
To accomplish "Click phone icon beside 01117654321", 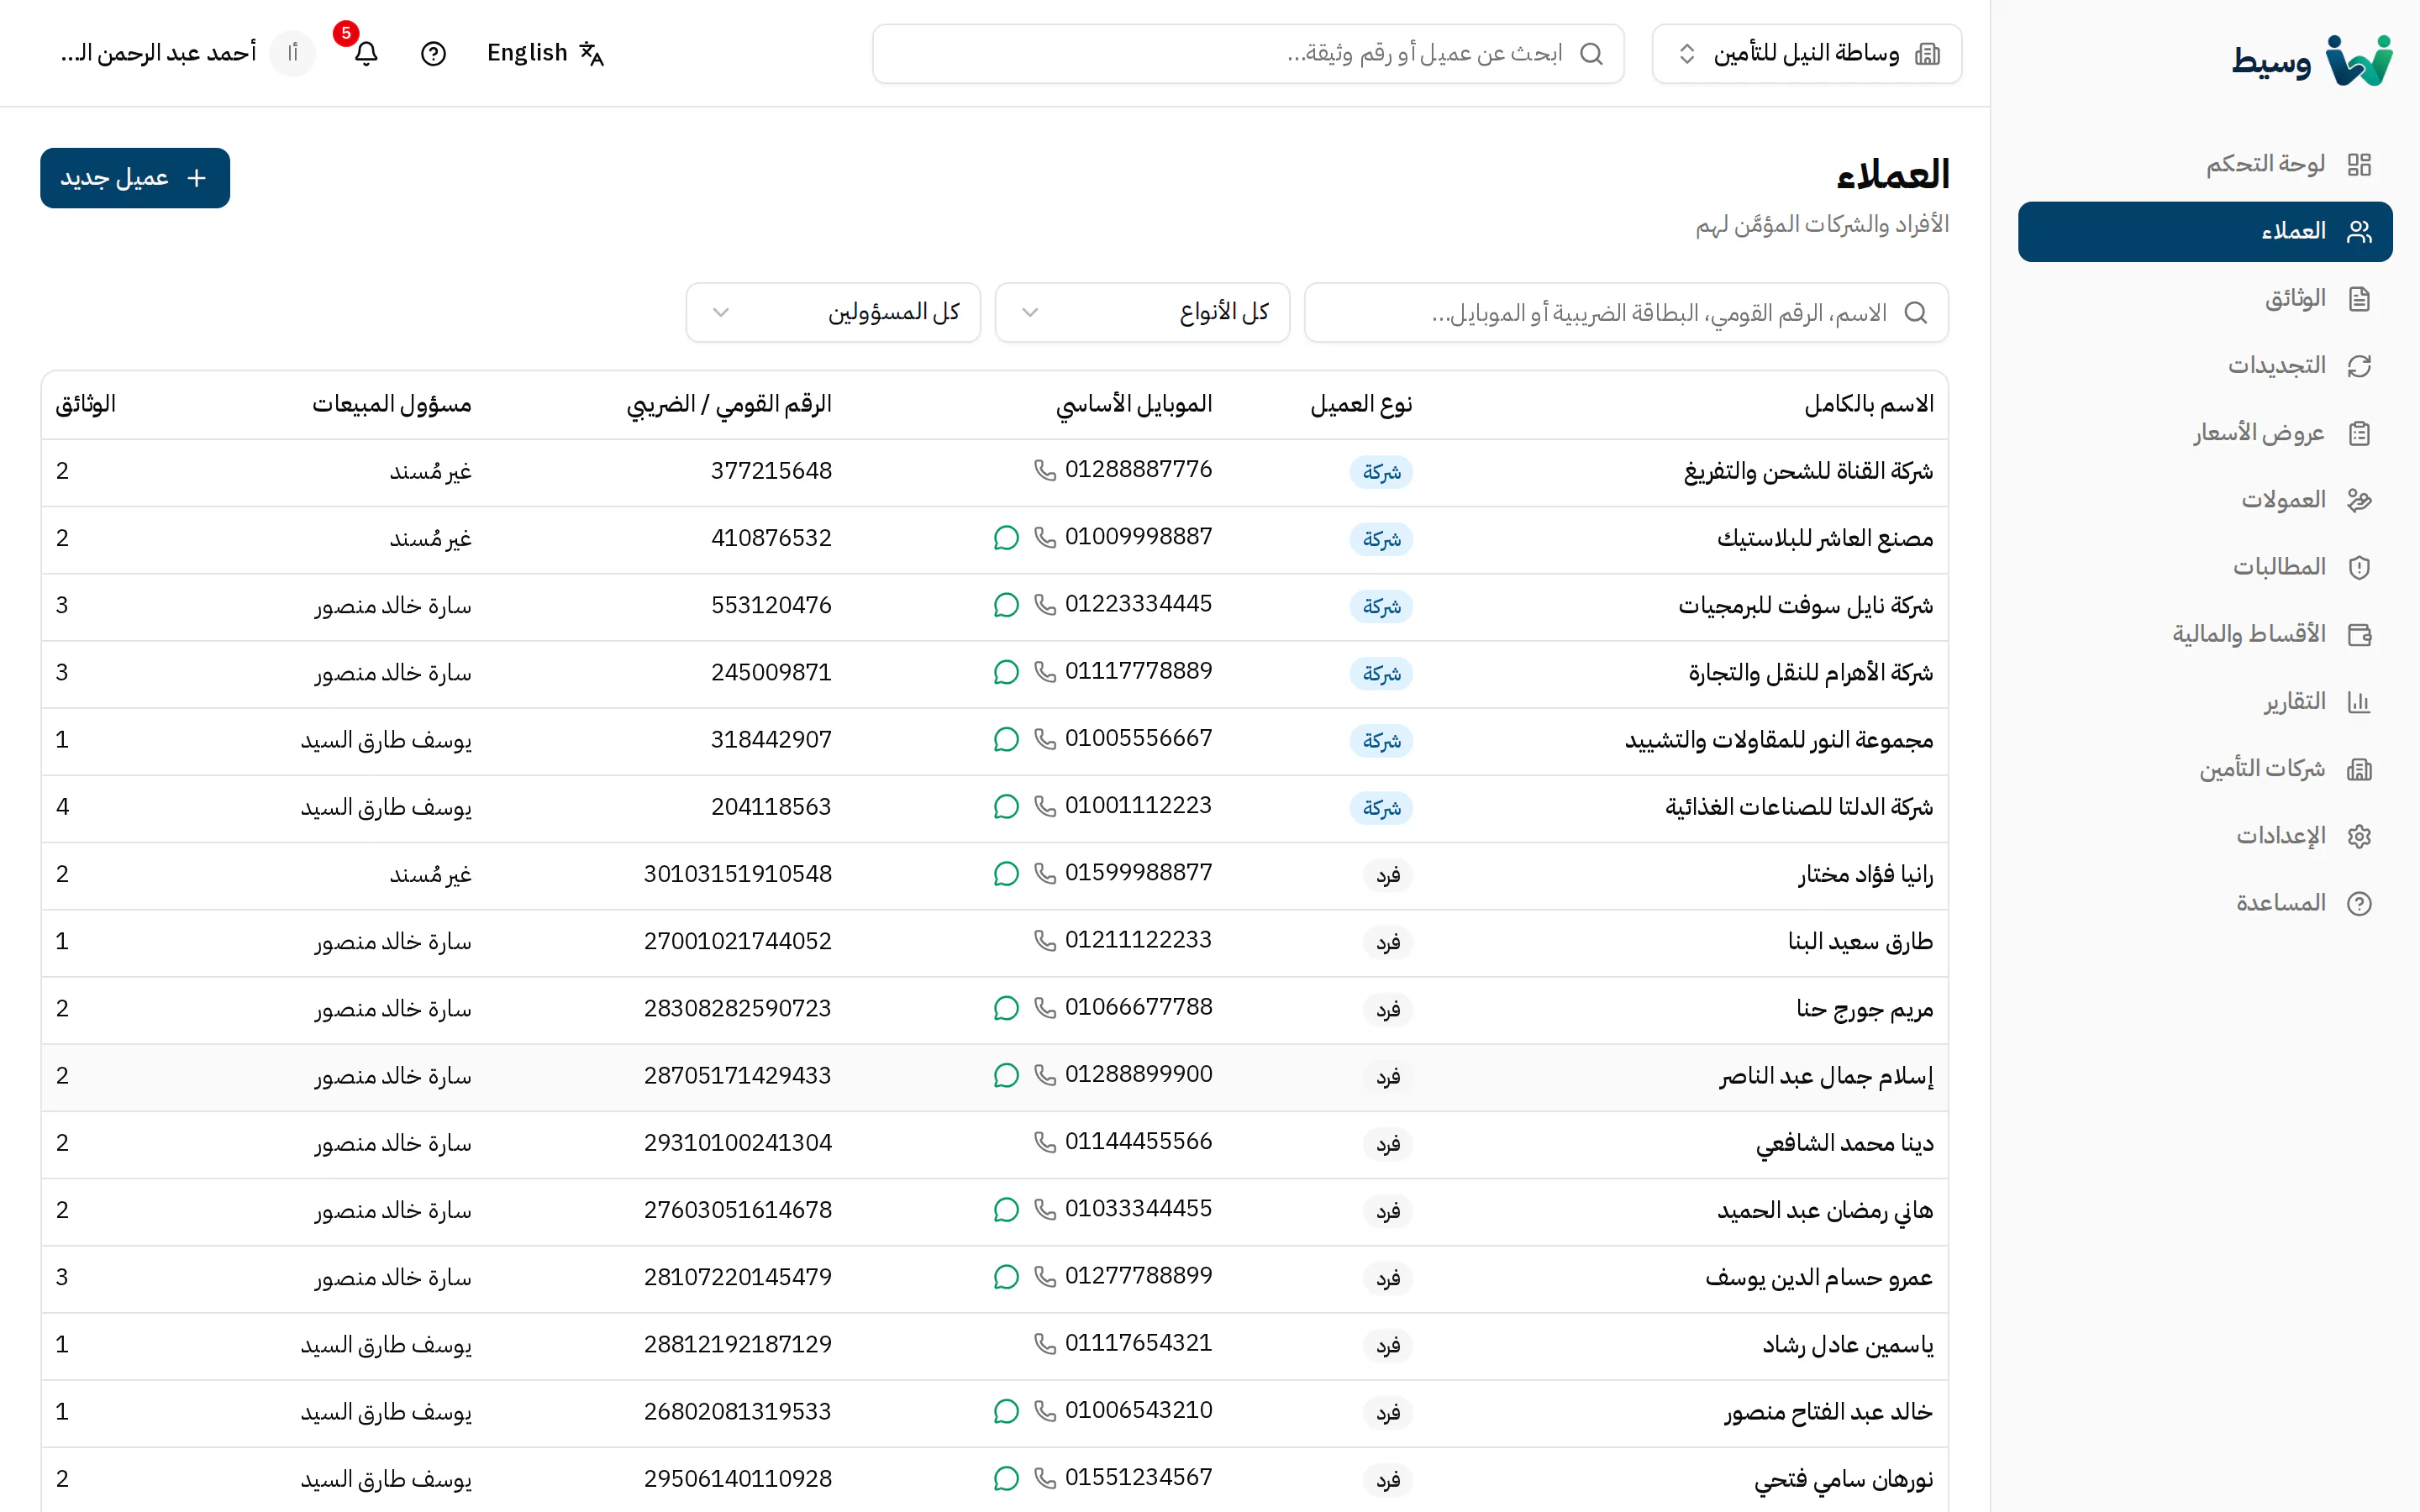I will point(1045,1344).
